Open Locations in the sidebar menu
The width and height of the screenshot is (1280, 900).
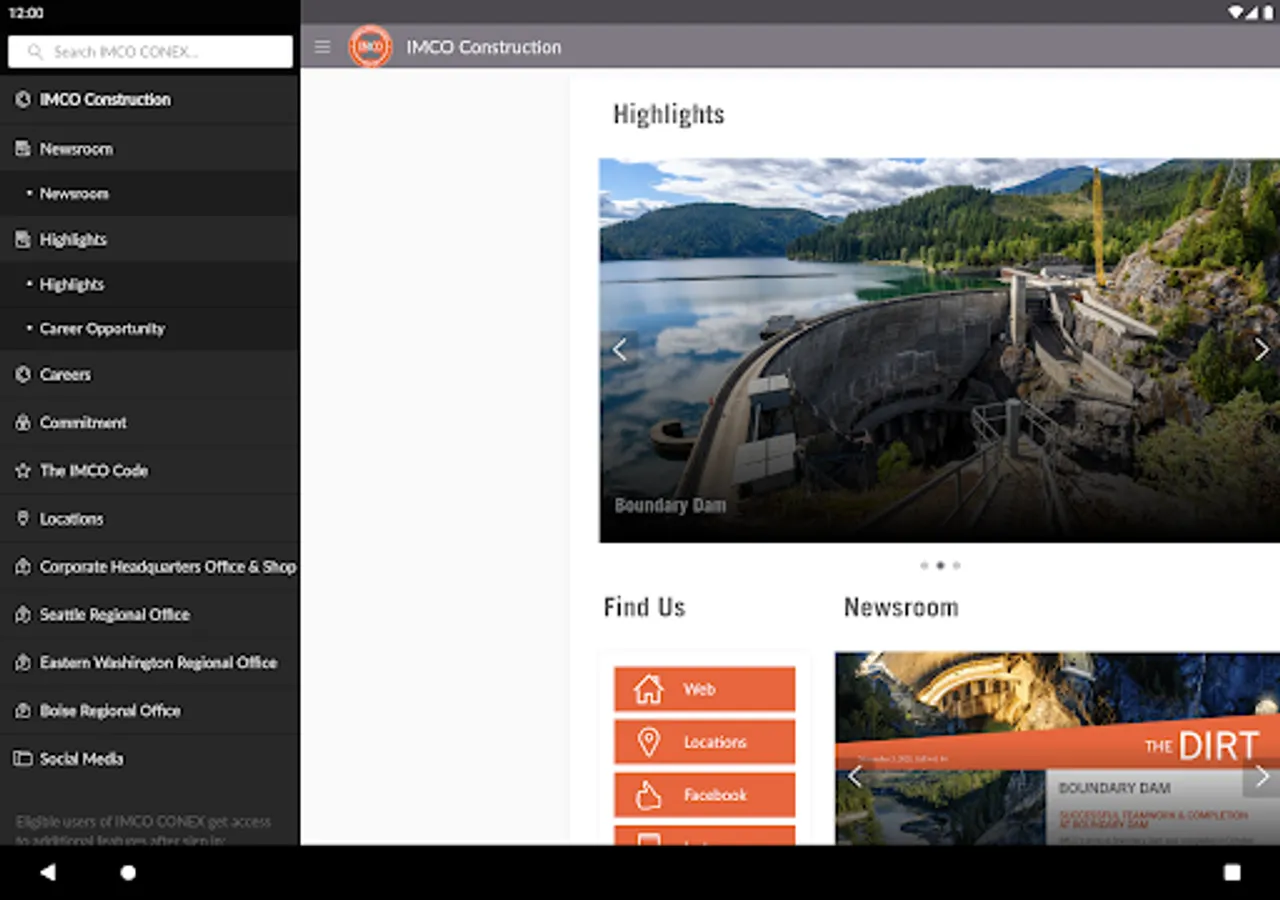click(x=150, y=519)
